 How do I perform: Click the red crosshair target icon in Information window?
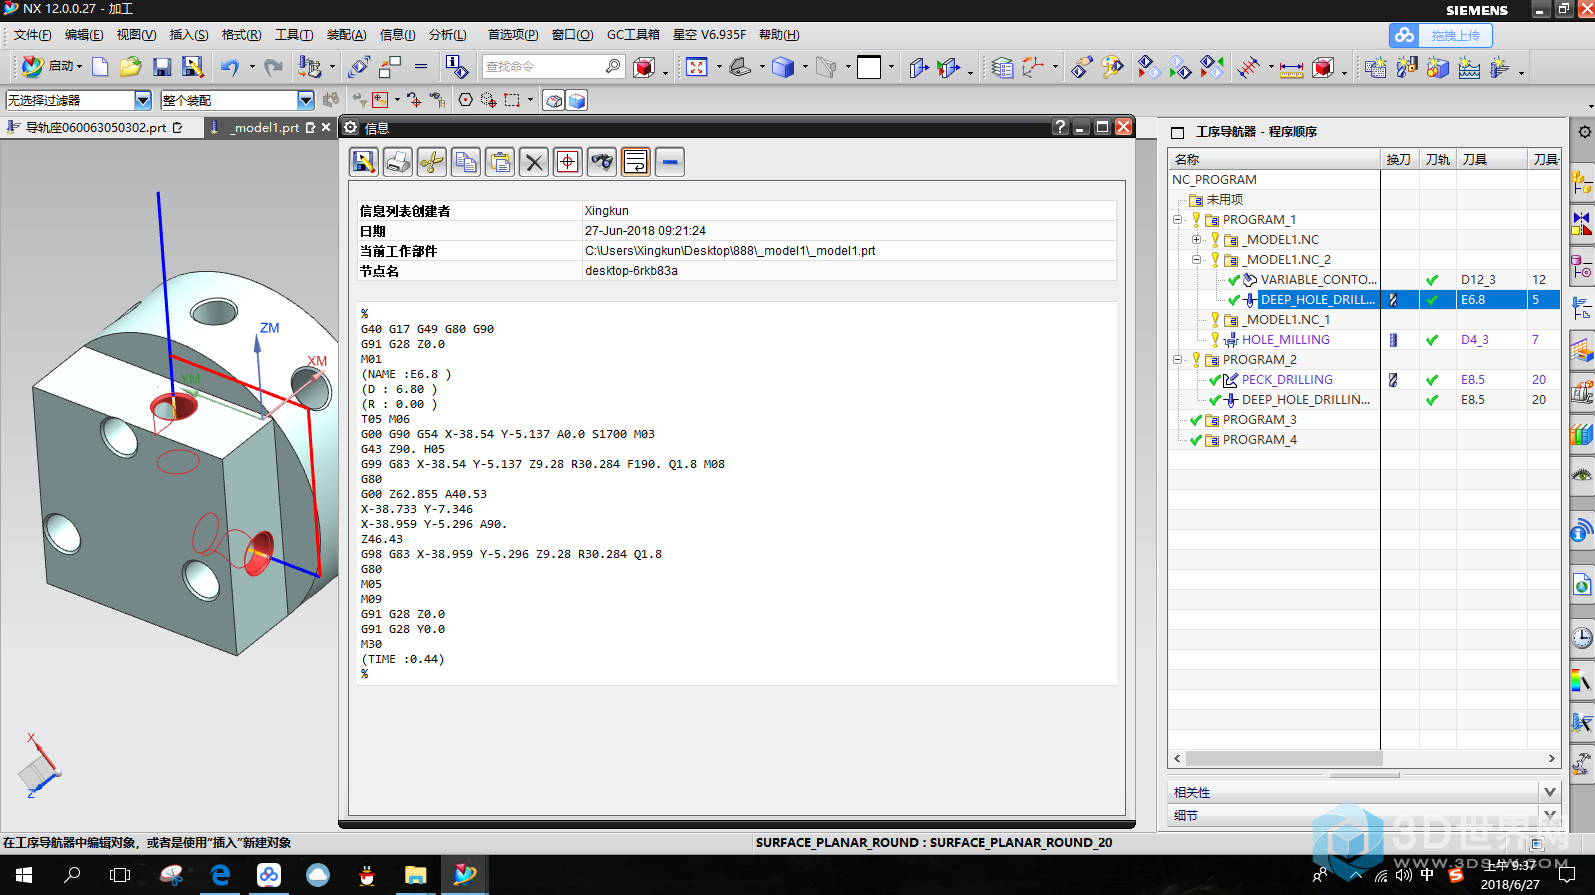(x=568, y=161)
